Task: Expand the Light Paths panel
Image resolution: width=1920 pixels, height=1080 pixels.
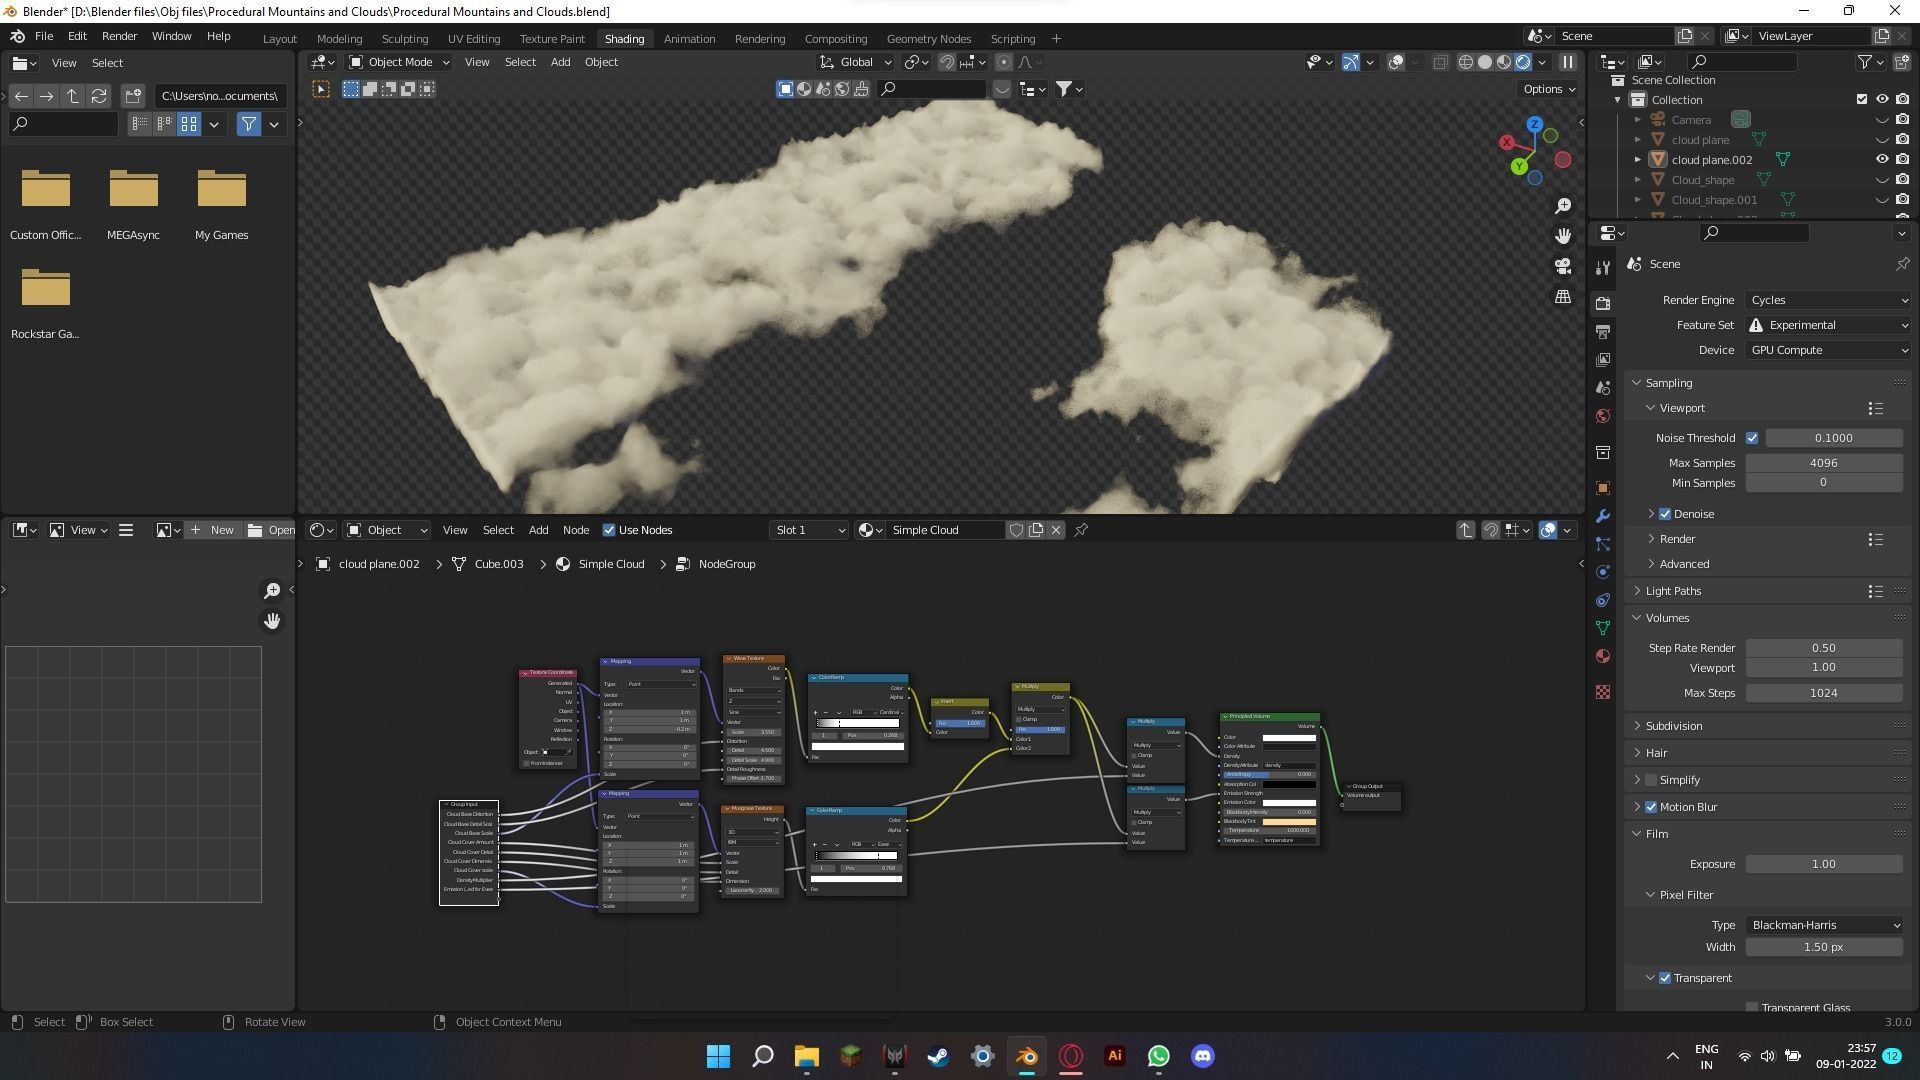Action: (x=1674, y=591)
